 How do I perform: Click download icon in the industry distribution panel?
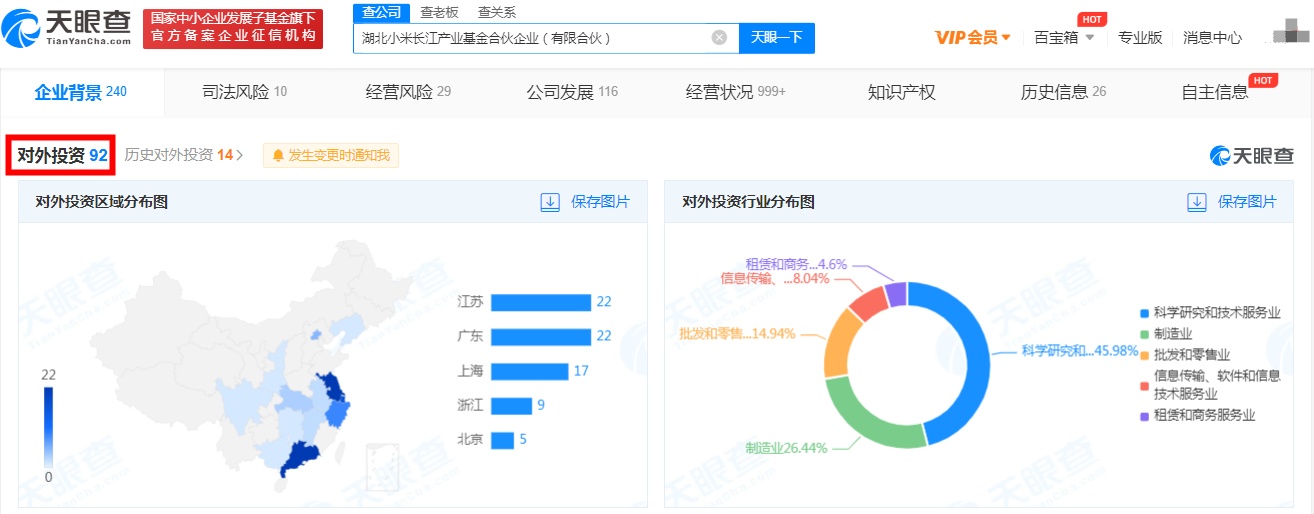click(1197, 202)
